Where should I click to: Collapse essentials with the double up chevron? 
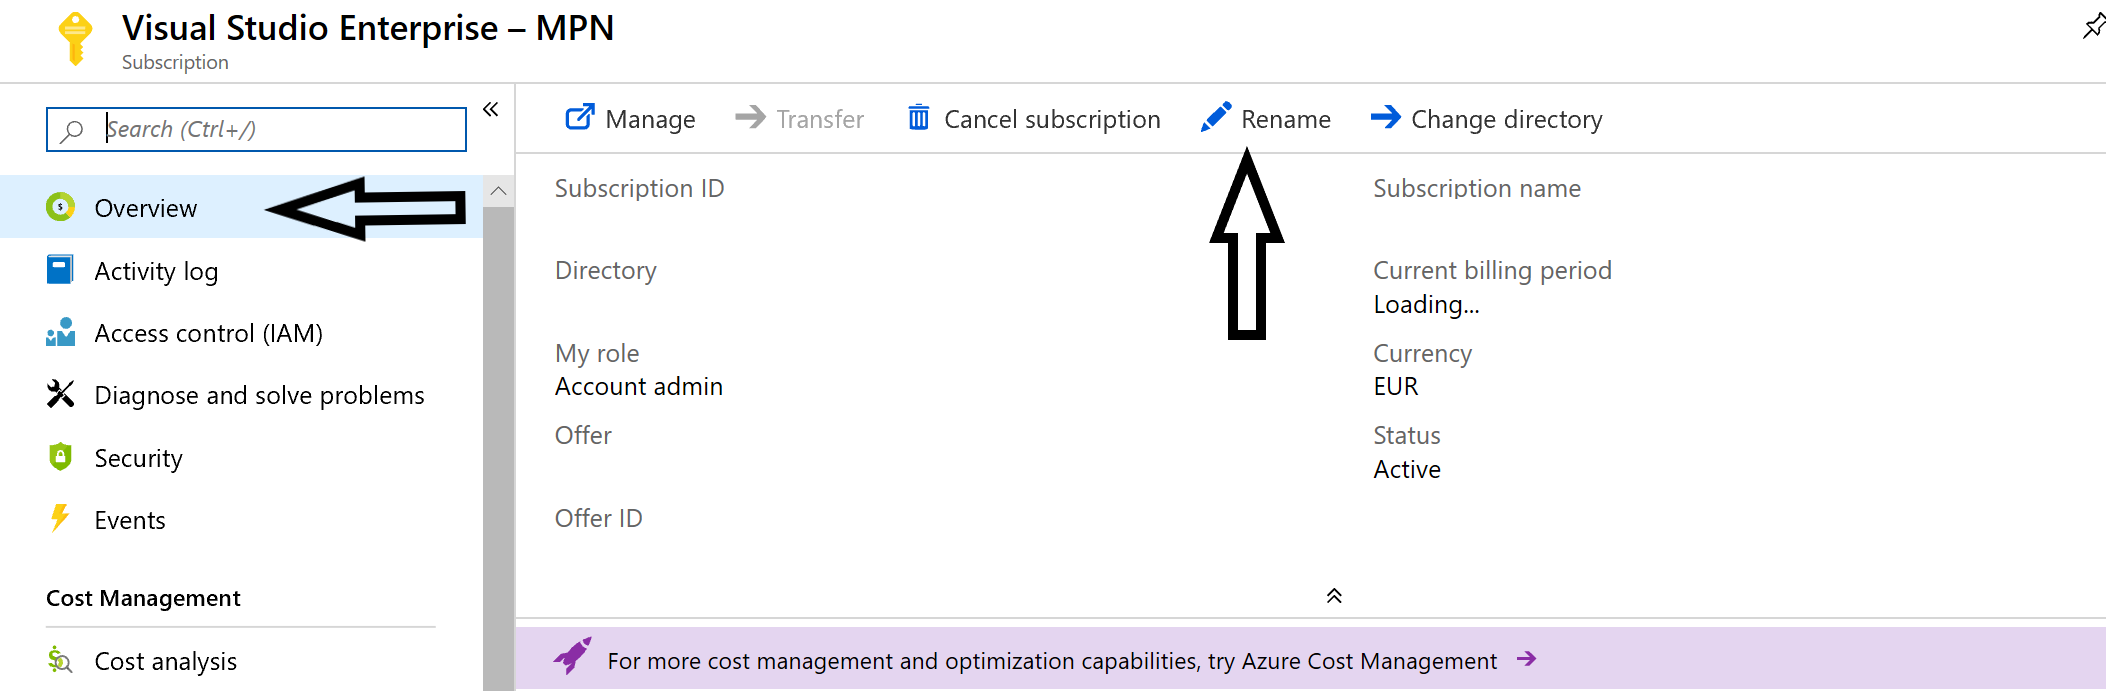pyautogui.click(x=1334, y=596)
